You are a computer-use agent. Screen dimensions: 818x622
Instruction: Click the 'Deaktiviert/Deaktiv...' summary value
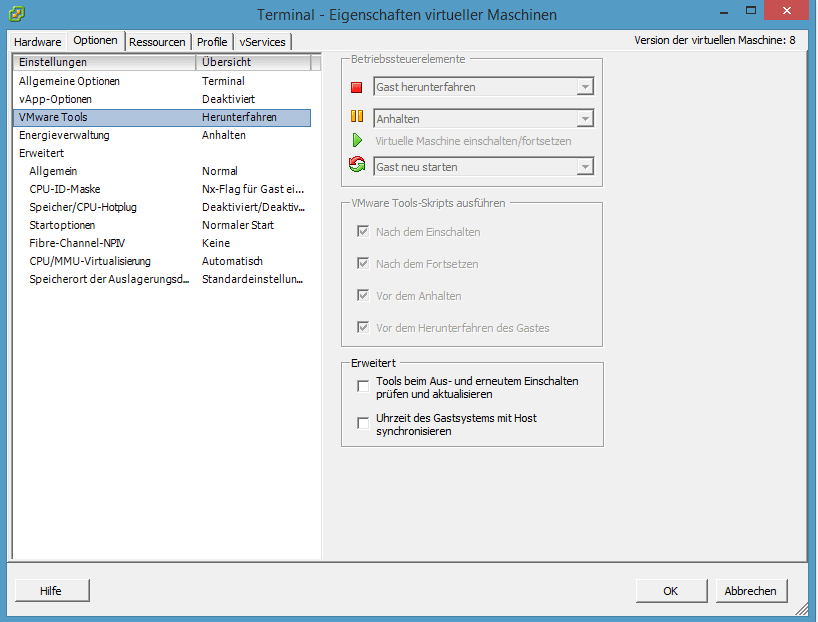254,207
